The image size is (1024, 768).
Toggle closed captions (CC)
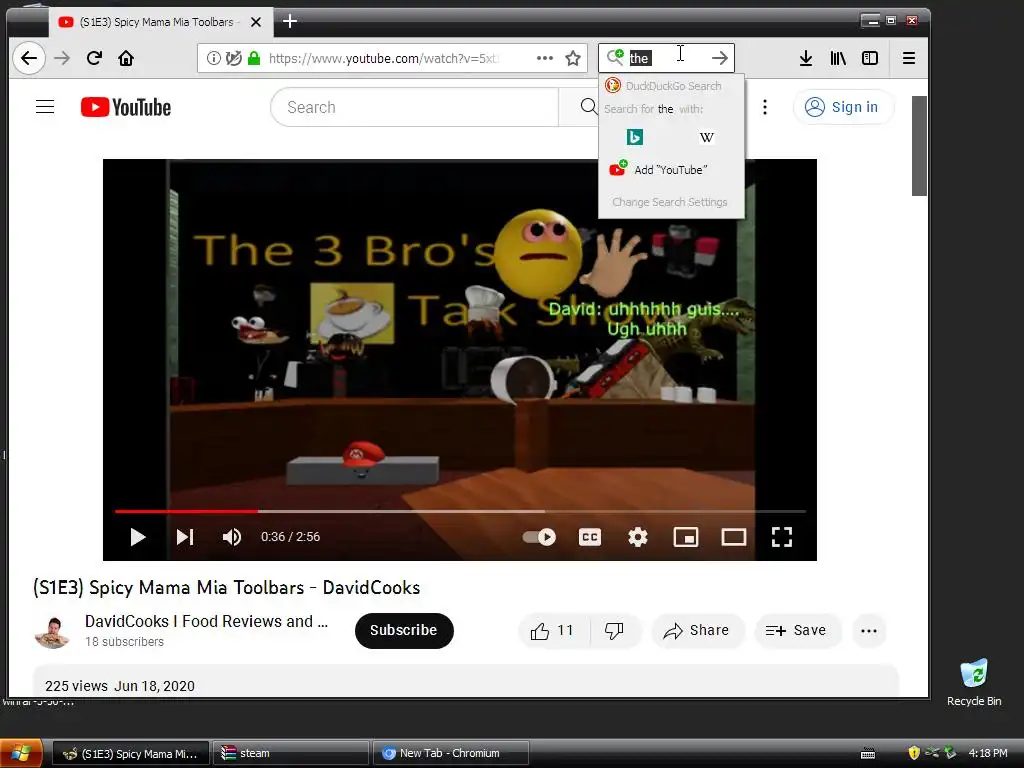point(590,537)
